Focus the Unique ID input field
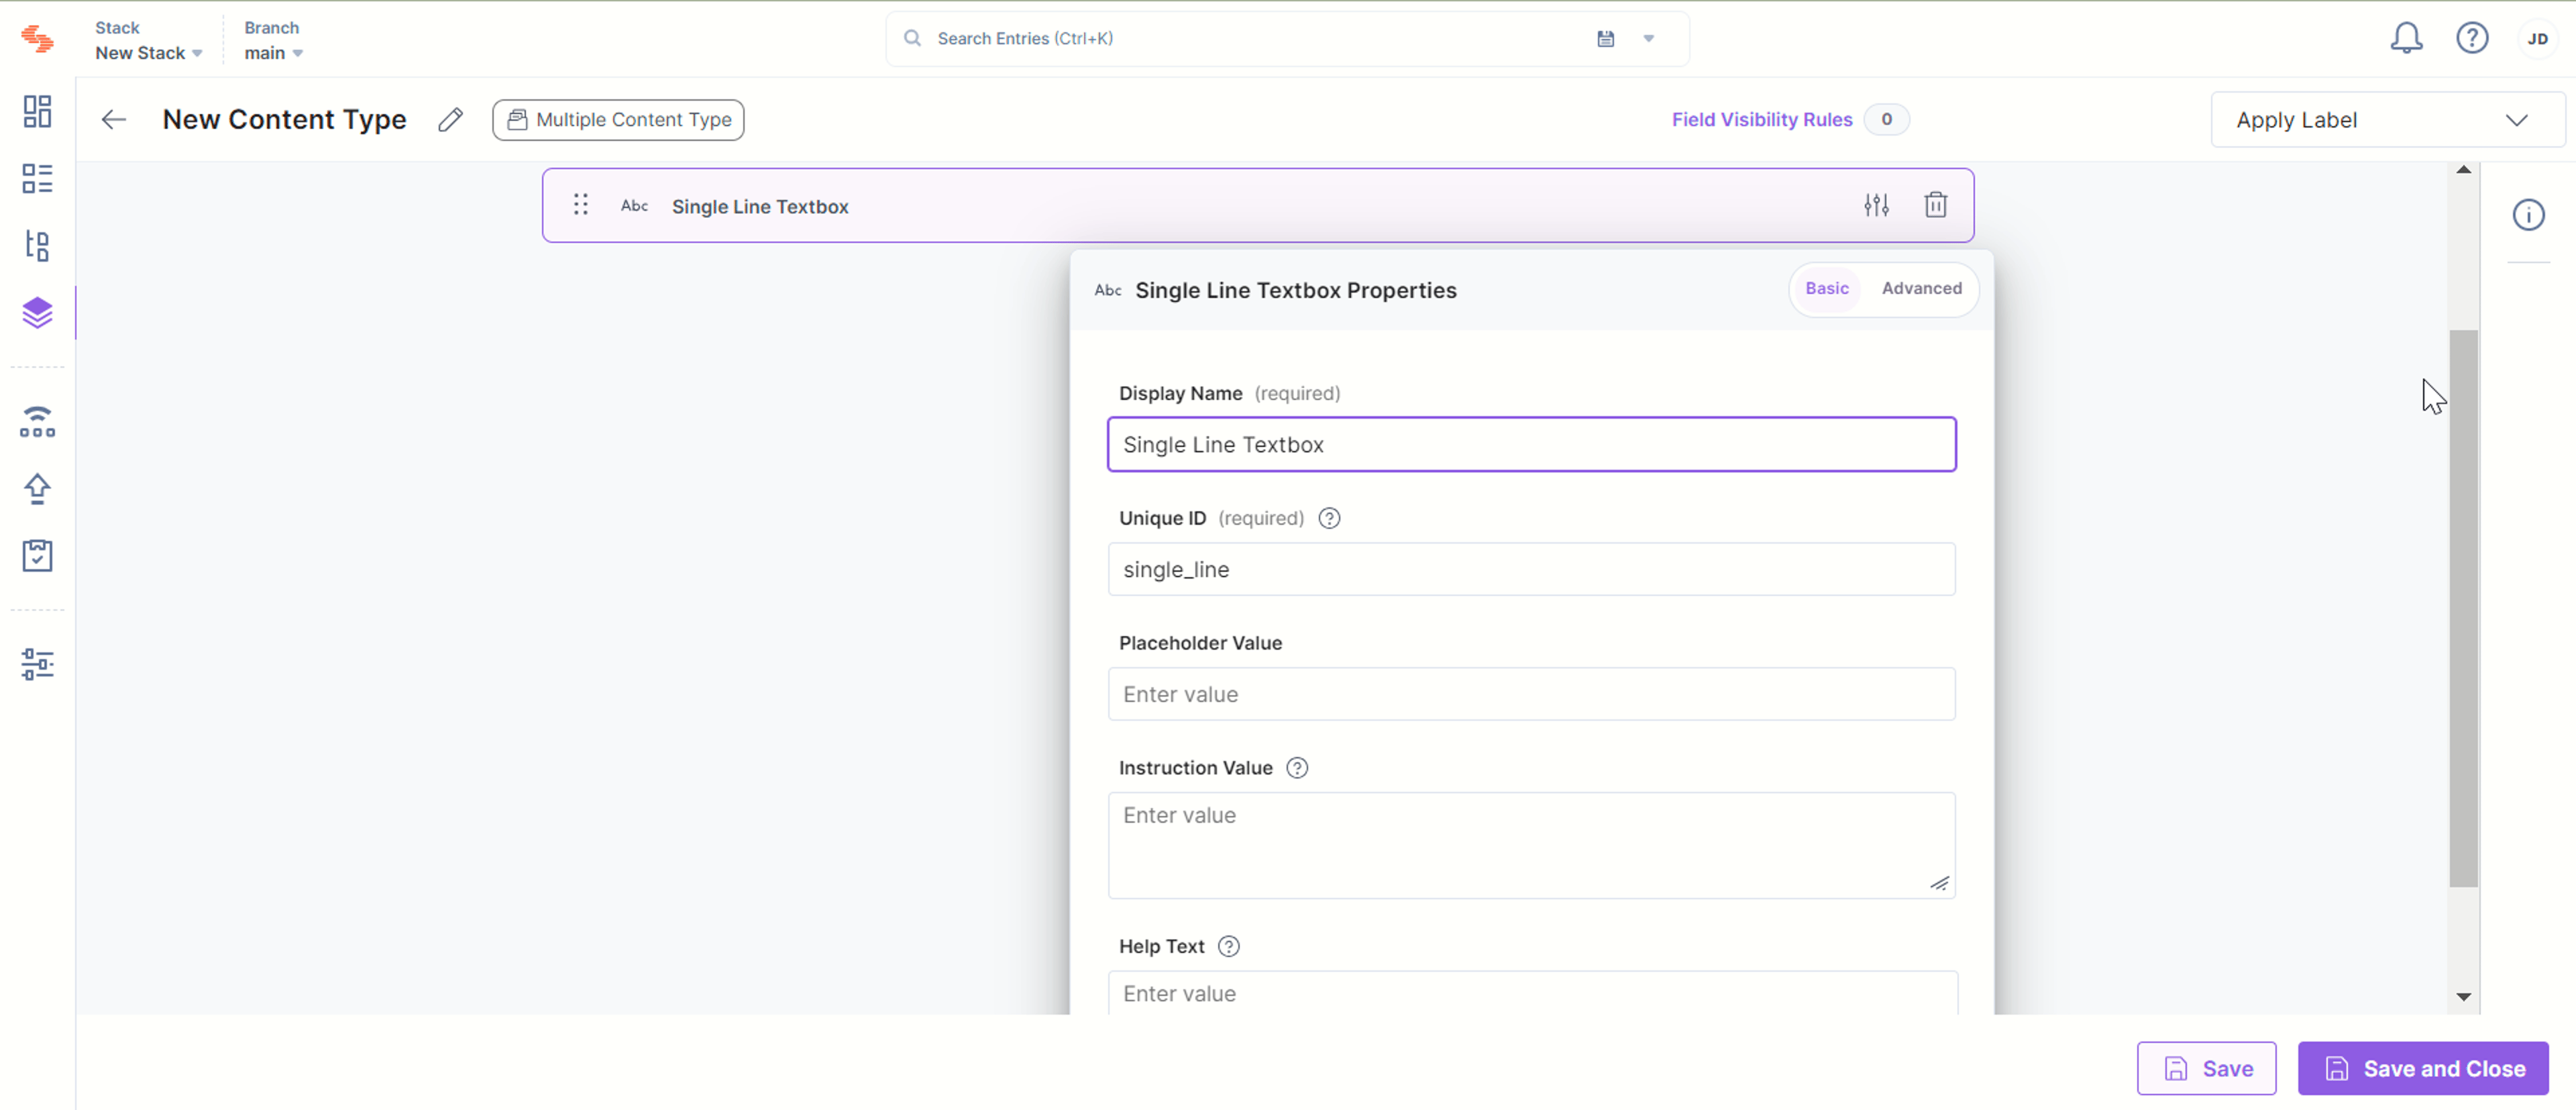The height and width of the screenshot is (1110, 2576). click(1531, 570)
